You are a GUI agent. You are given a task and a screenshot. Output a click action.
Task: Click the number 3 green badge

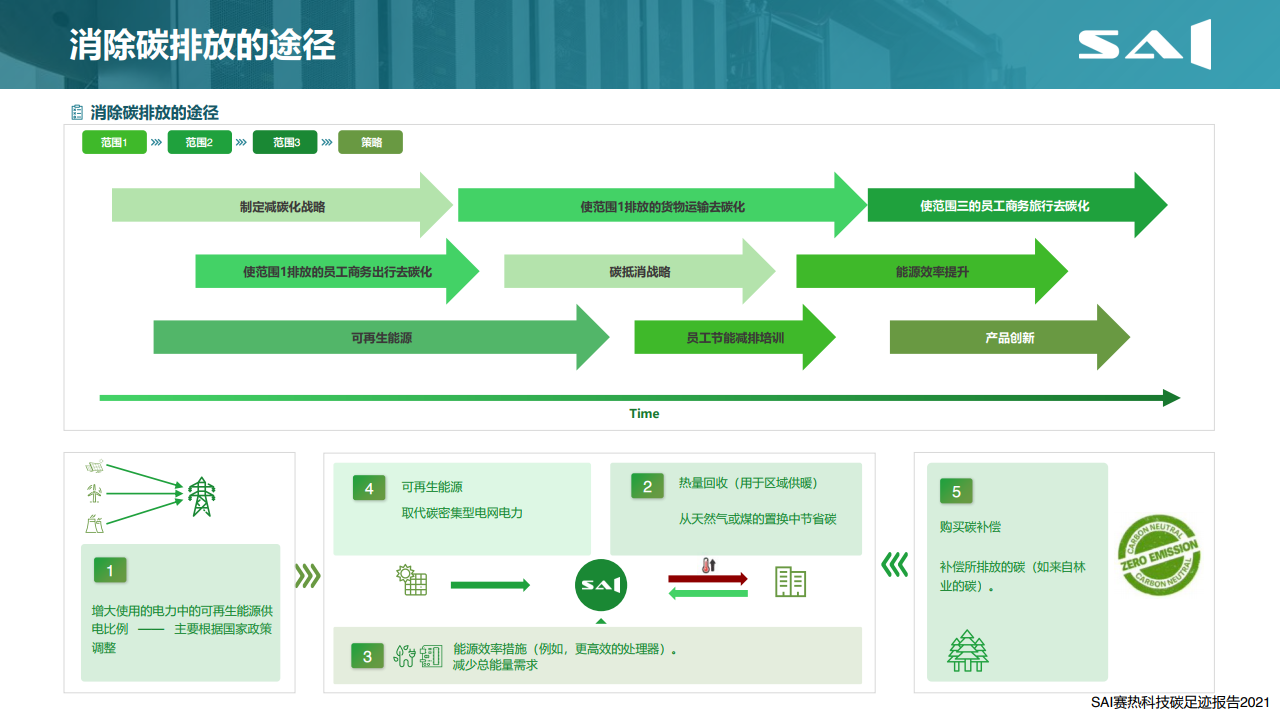point(367,656)
